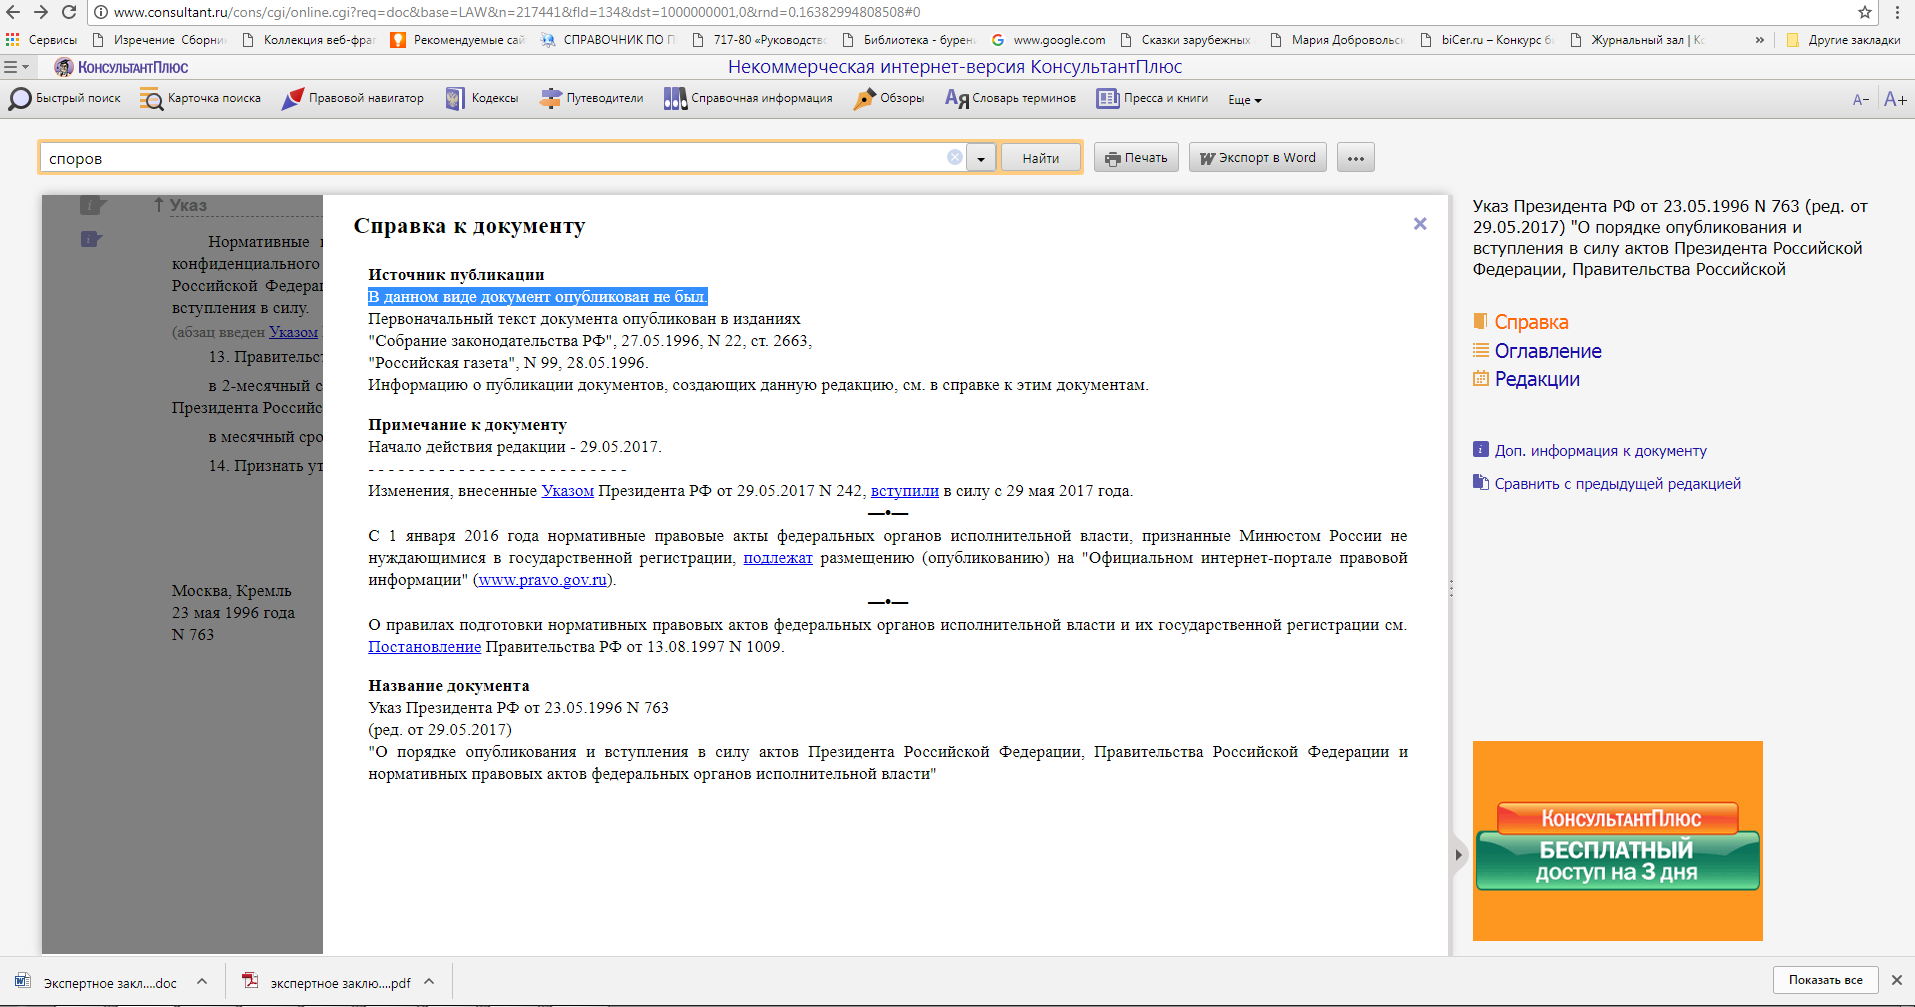Open Путеводители from the toolbar
The width and height of the screenshot is (1915, 1007).
550,99
